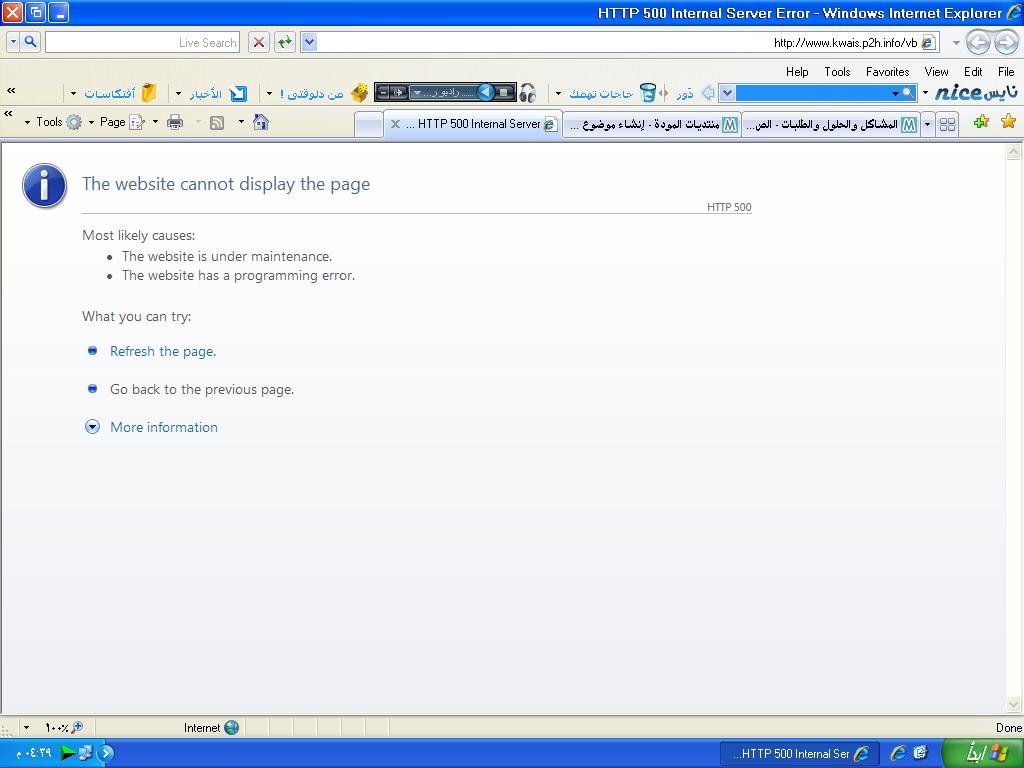Click the Home icon in command bar
The image size is (1024, 768).
click(x=261, y=122)
